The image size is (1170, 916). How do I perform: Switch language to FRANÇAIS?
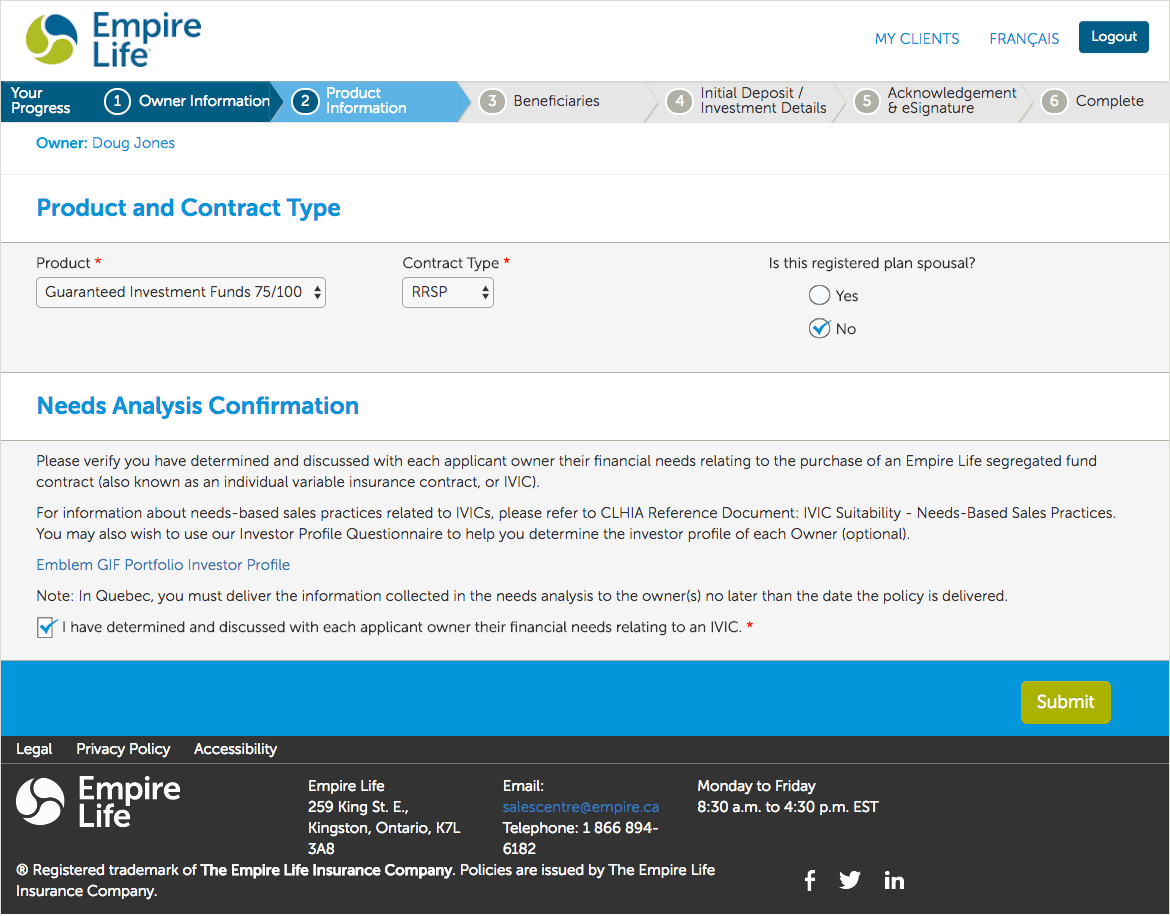tap(1024, 39)
